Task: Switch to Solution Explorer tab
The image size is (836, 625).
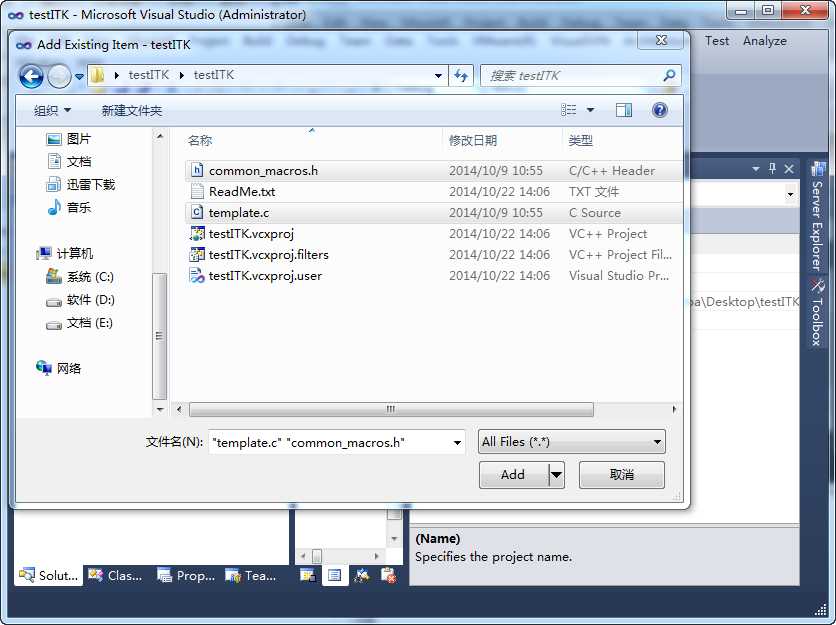Action: pos(49,575)
